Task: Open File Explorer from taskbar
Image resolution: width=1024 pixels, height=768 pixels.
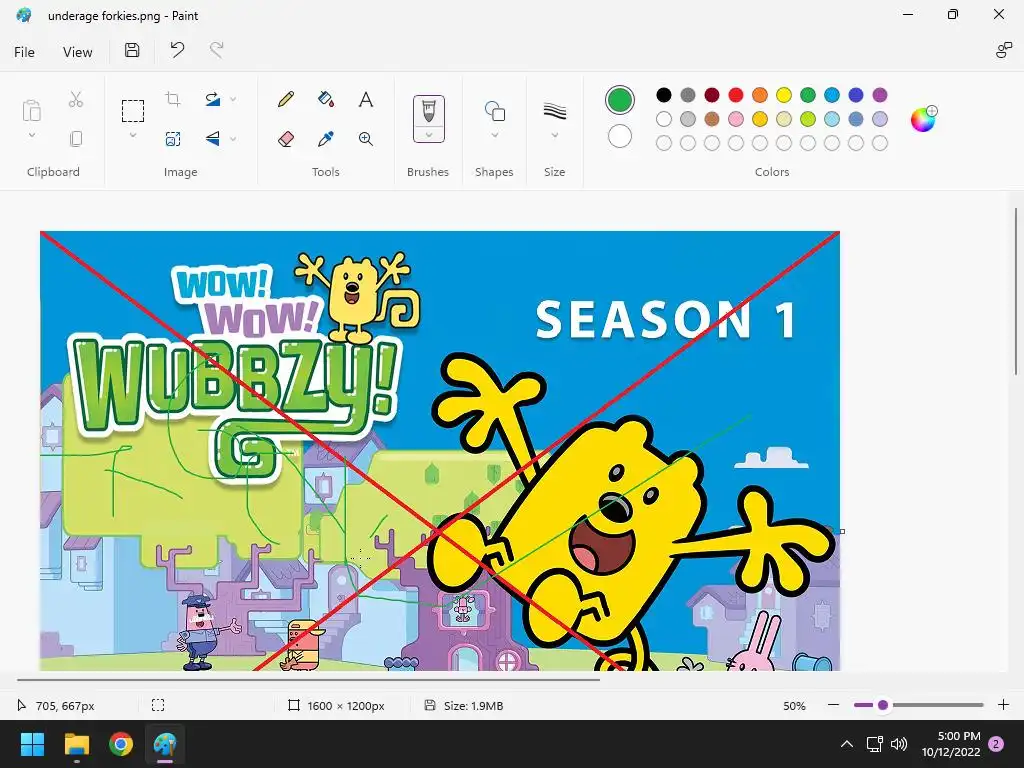Action: click(76, 744)
